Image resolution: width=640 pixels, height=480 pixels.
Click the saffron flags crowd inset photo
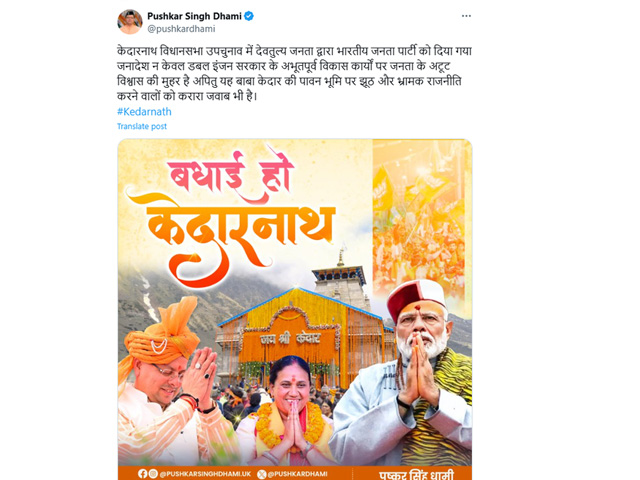420,216
